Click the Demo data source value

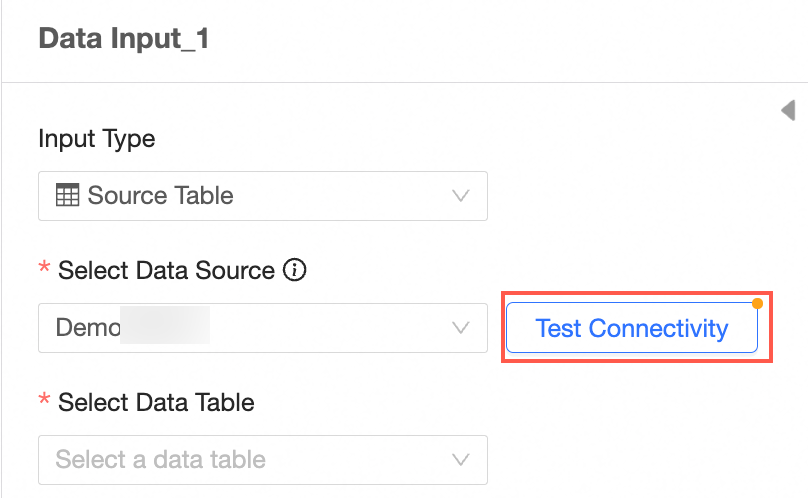tap(87, 328)
